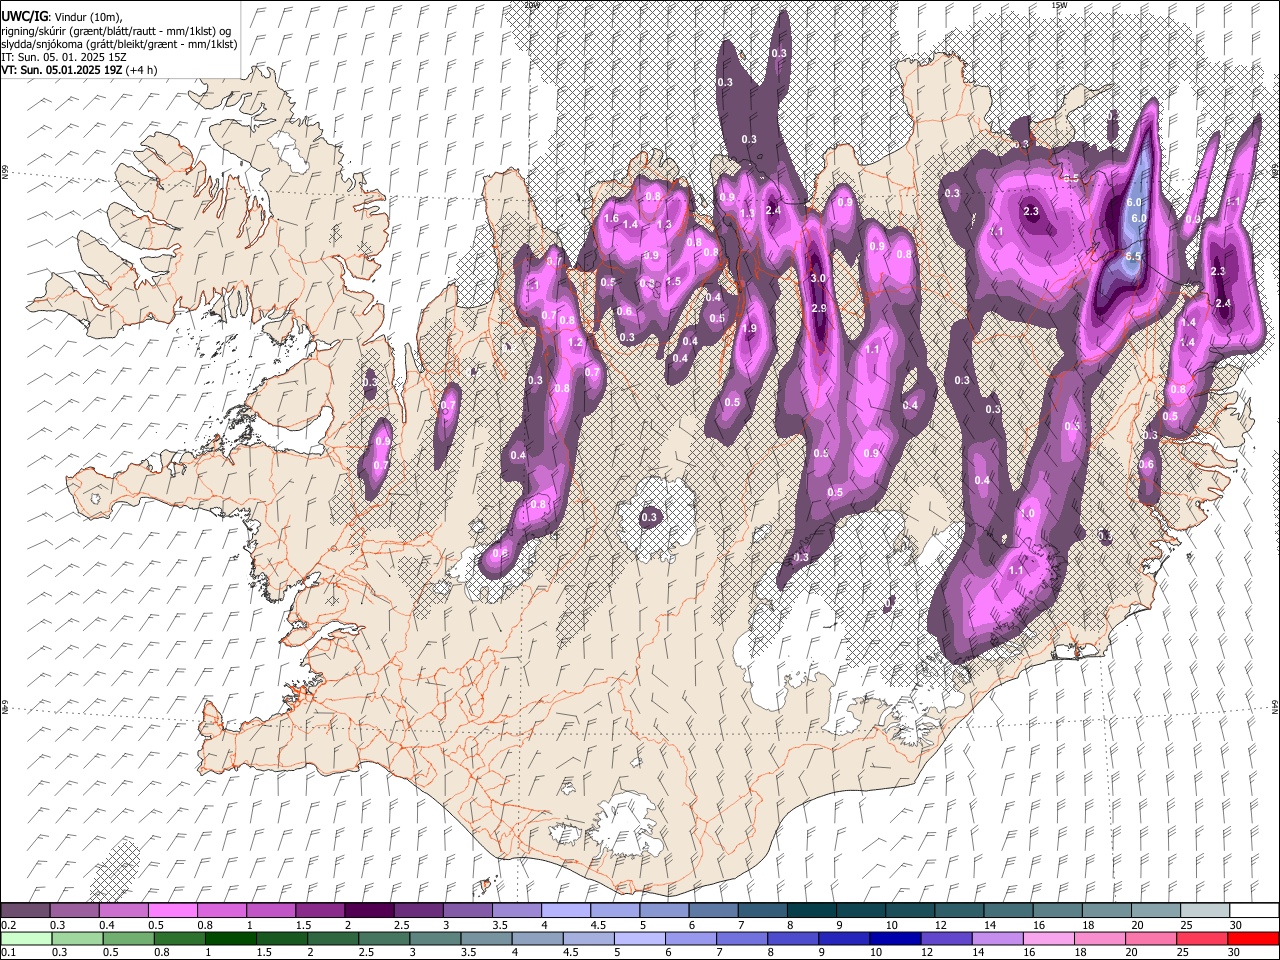This screenshot has height=960, width=1280.
Task: Select the 'IT: Sun. 05. 01. 2025 15Z' line
Action: click(63, 57)
